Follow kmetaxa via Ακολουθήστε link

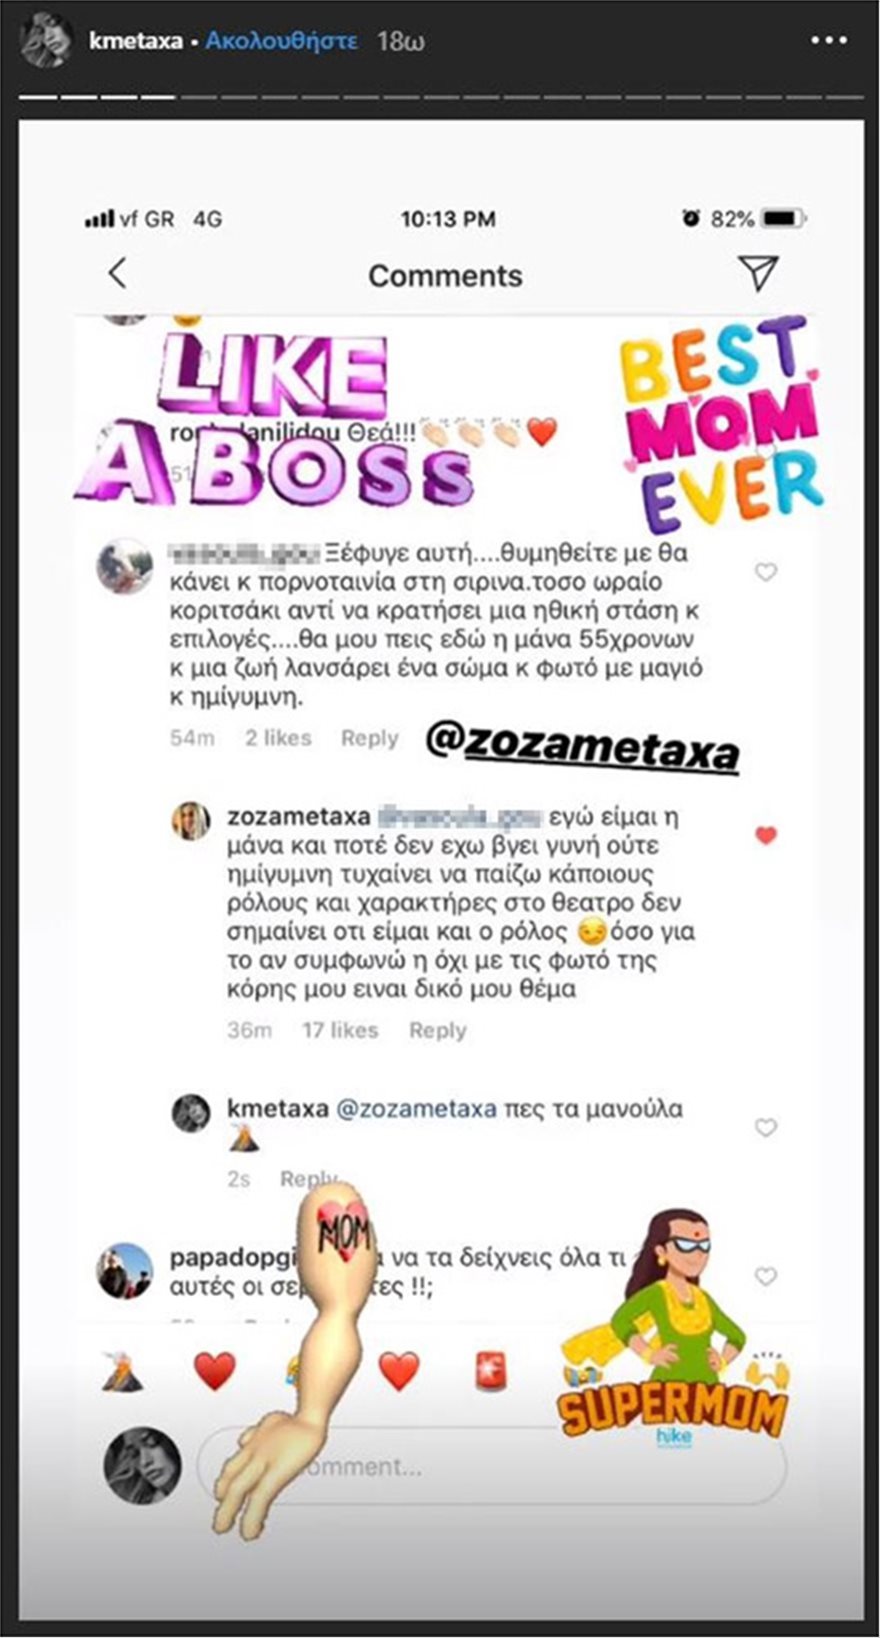tap(281, 41)
